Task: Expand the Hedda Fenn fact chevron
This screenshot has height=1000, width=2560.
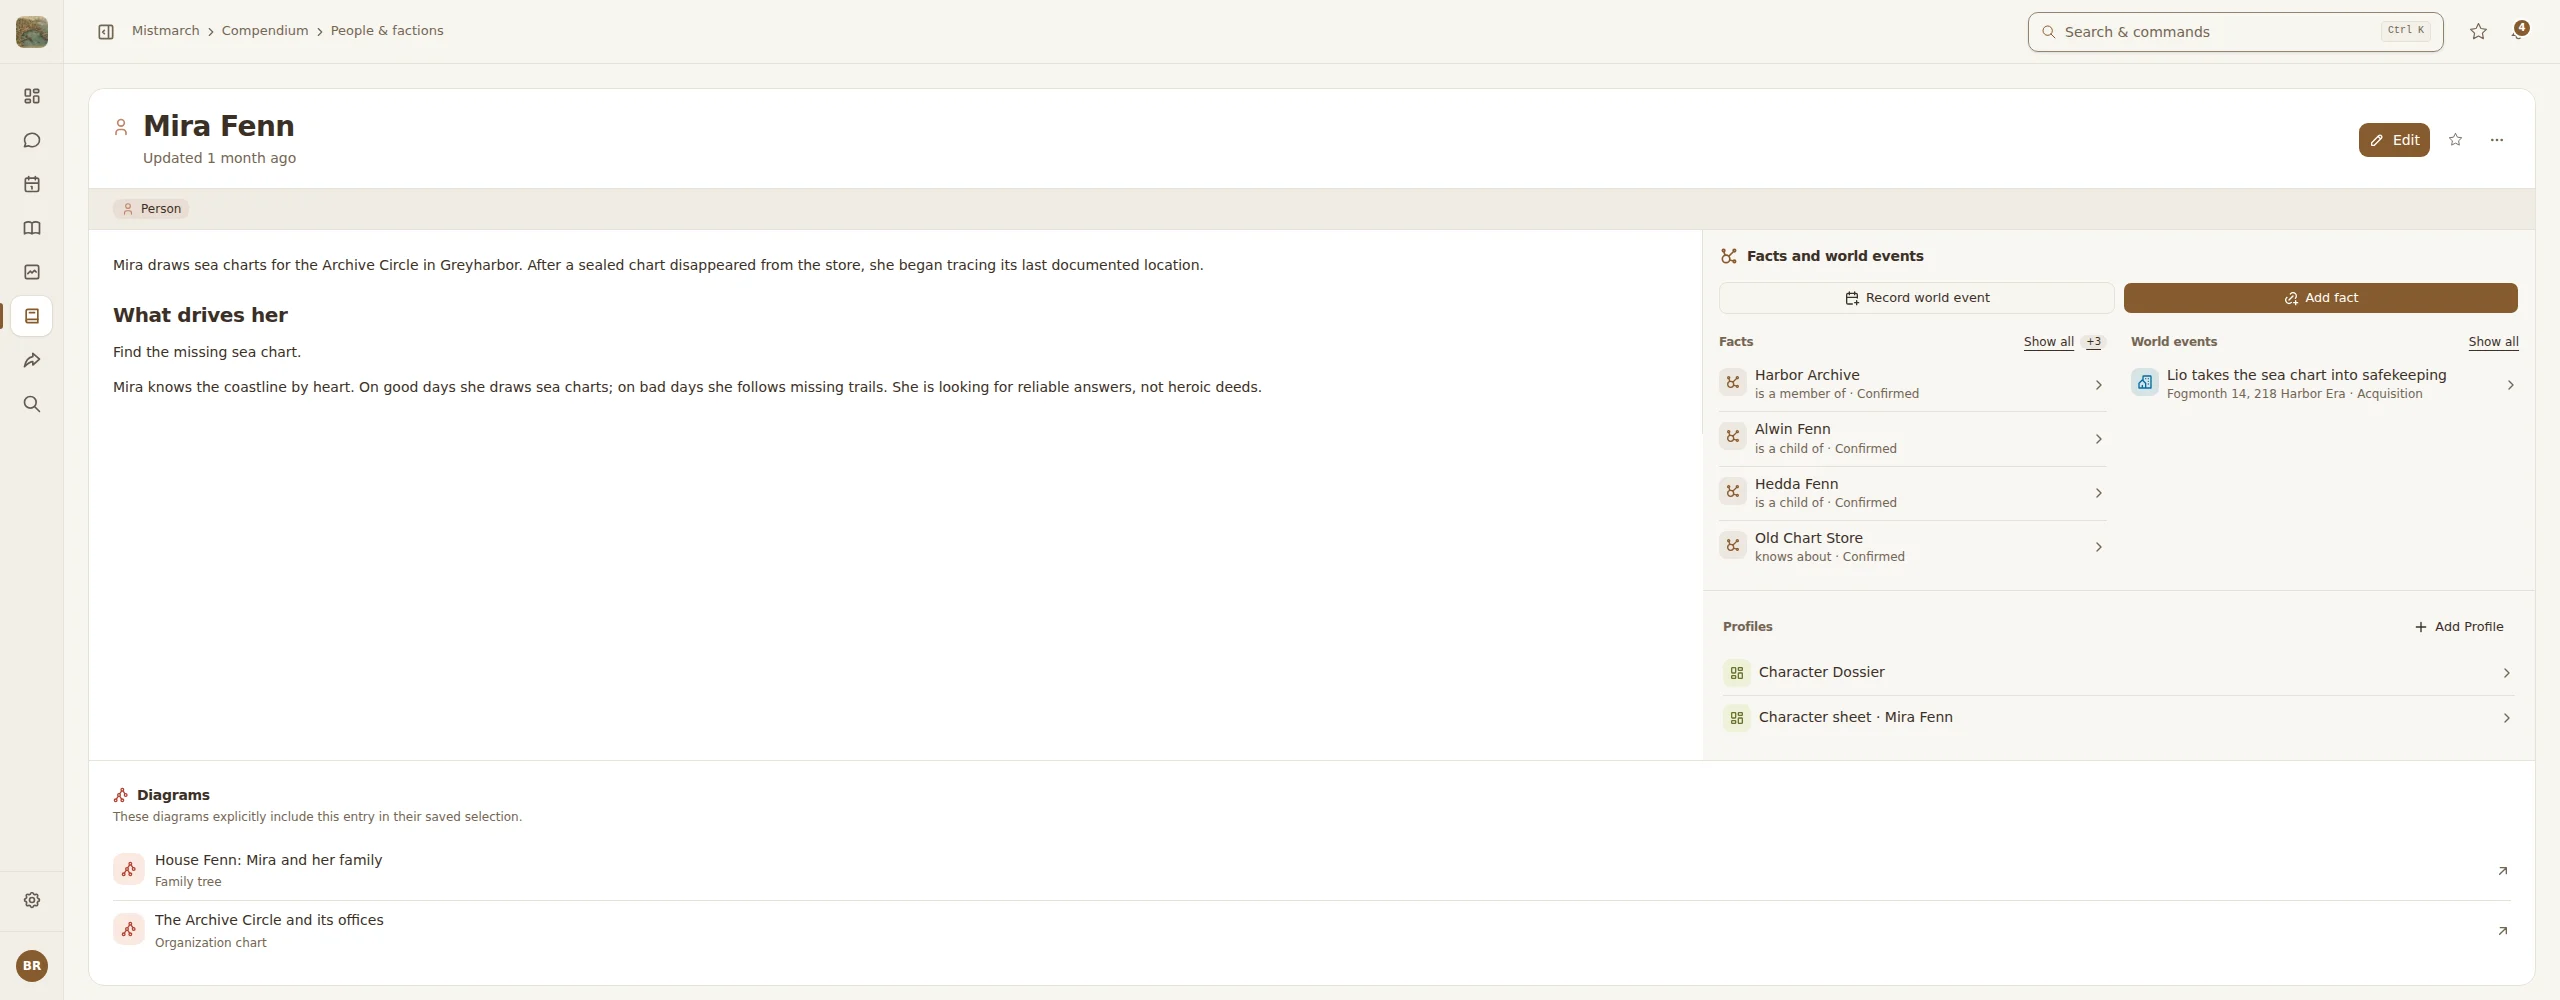Action: point(2098,493)
